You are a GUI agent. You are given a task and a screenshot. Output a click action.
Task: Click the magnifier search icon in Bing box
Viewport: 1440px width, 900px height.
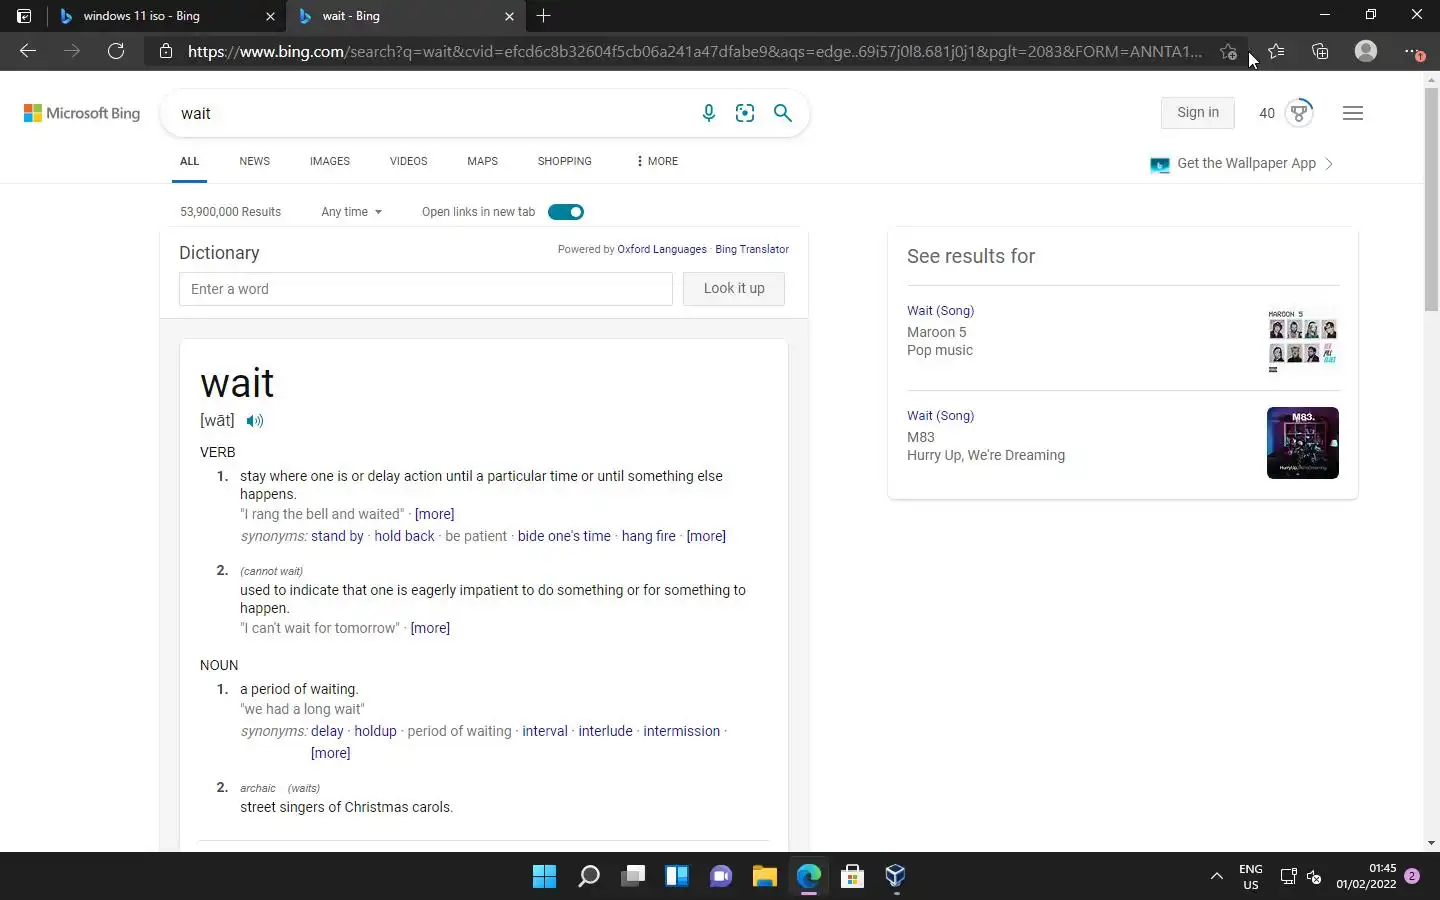pos(783,113)
